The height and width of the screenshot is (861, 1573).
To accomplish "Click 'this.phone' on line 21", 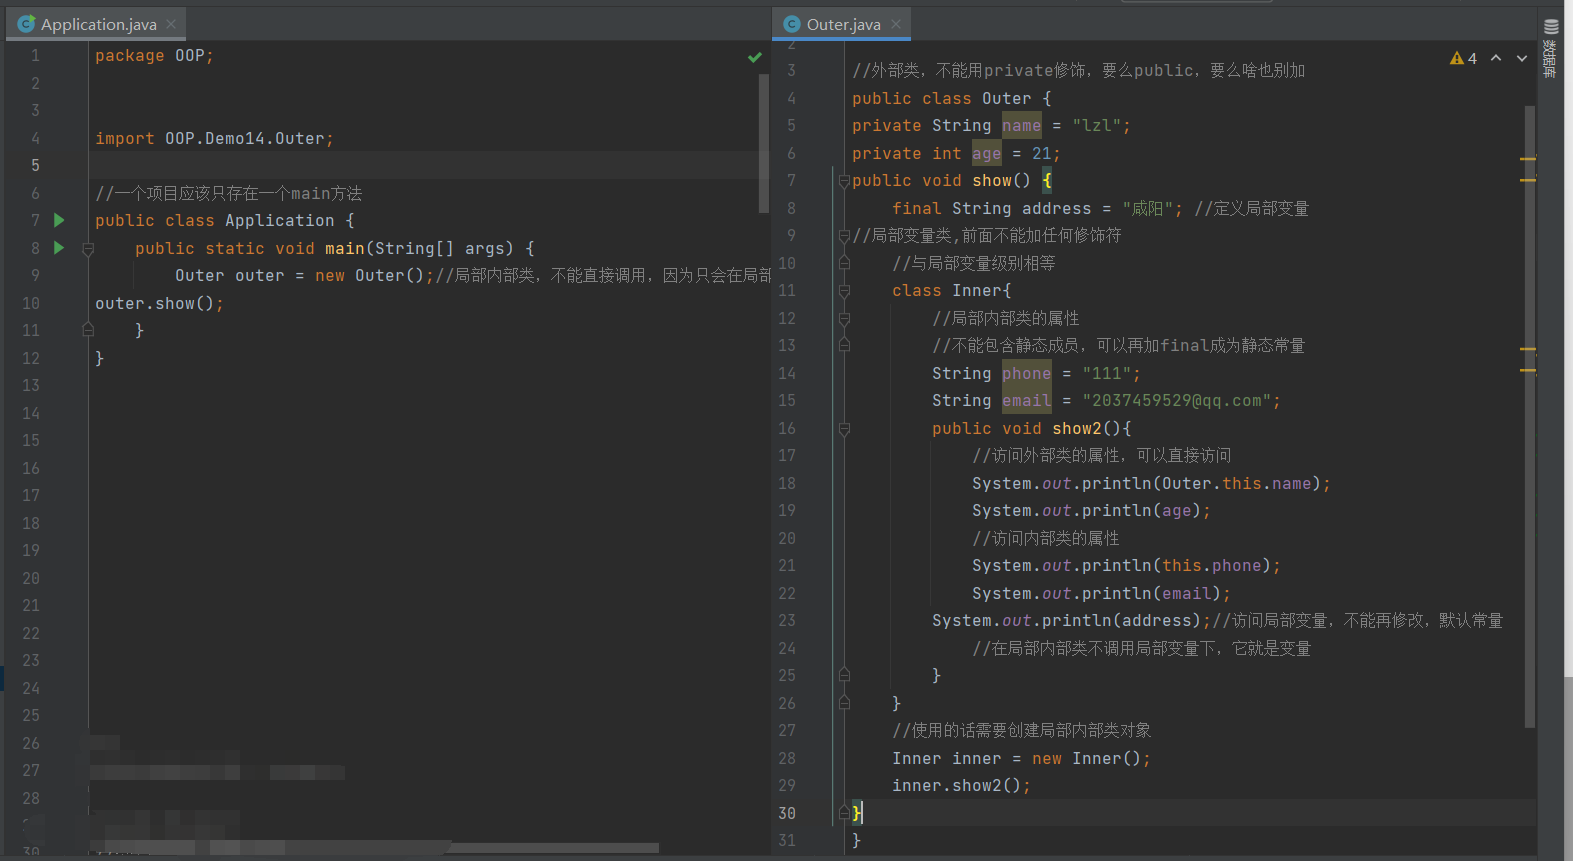I will click(x=1211, y=565).
